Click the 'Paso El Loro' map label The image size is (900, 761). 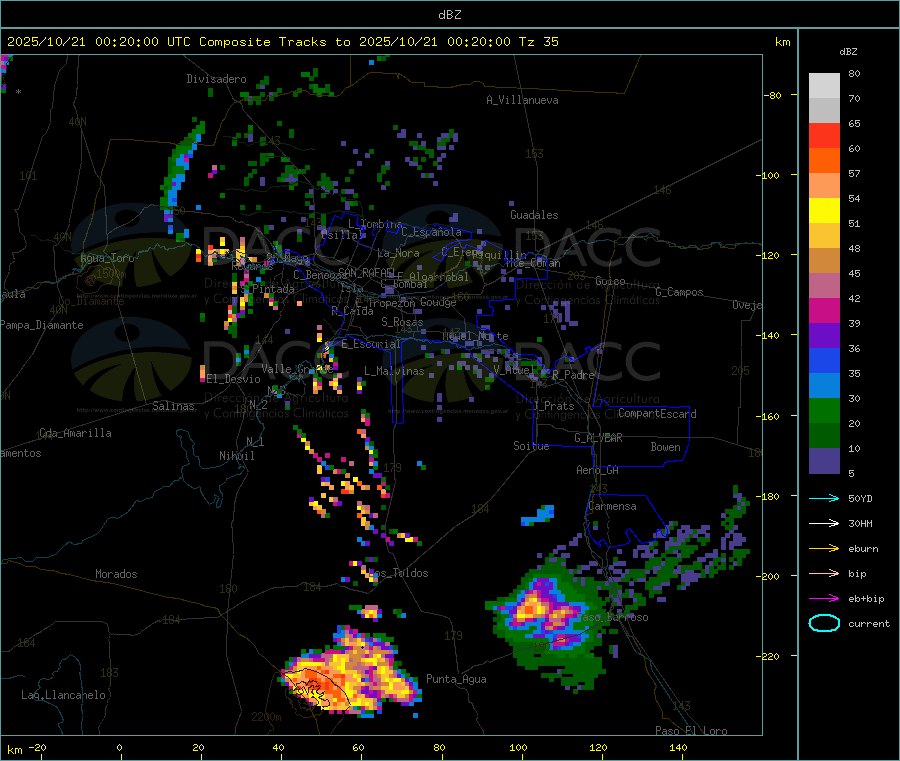[x=691, y=731]
